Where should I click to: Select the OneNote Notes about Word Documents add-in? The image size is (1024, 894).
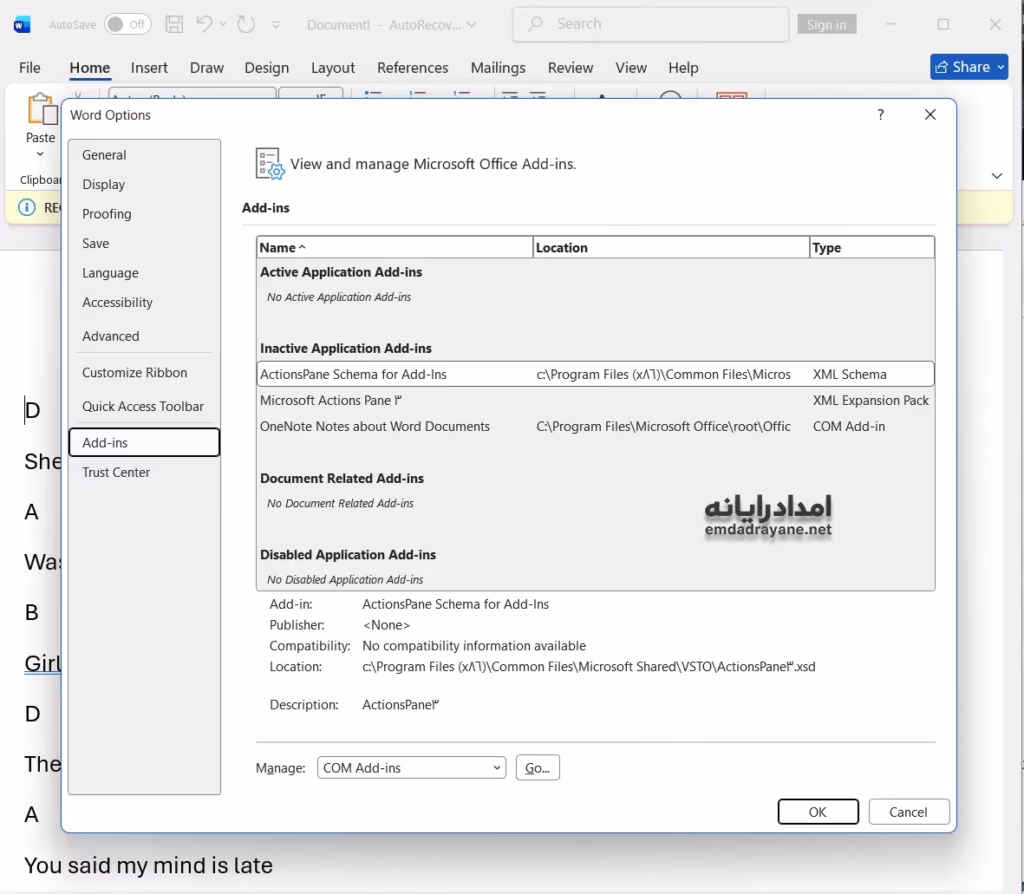[375, 426]
